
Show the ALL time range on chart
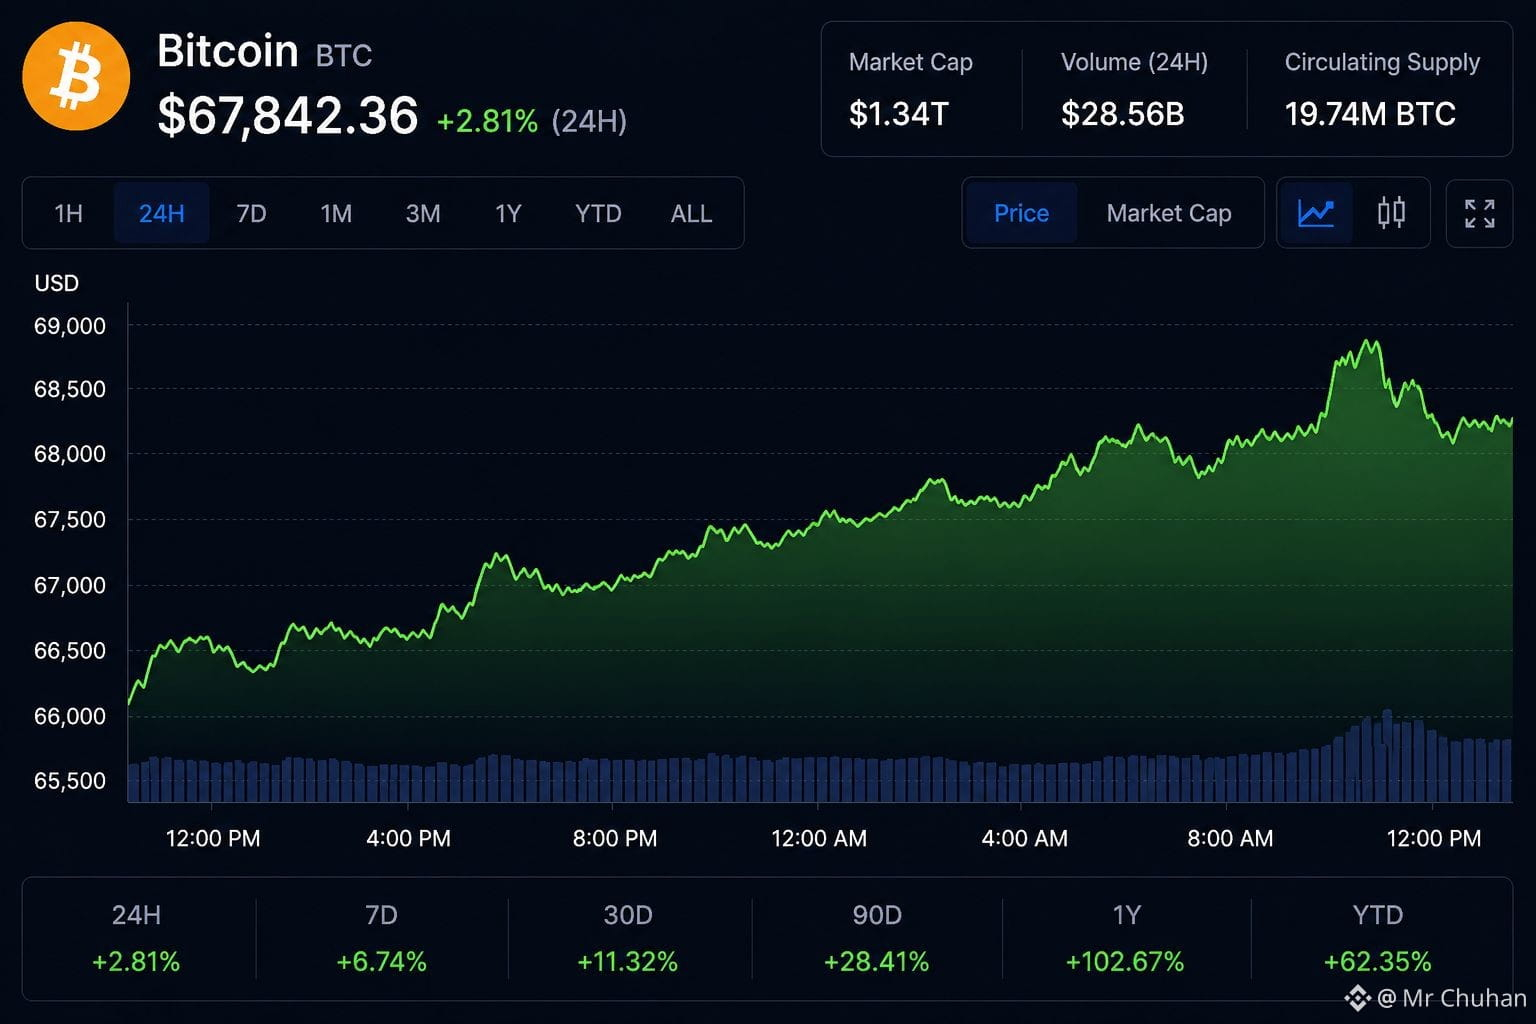tap(691, 213)
